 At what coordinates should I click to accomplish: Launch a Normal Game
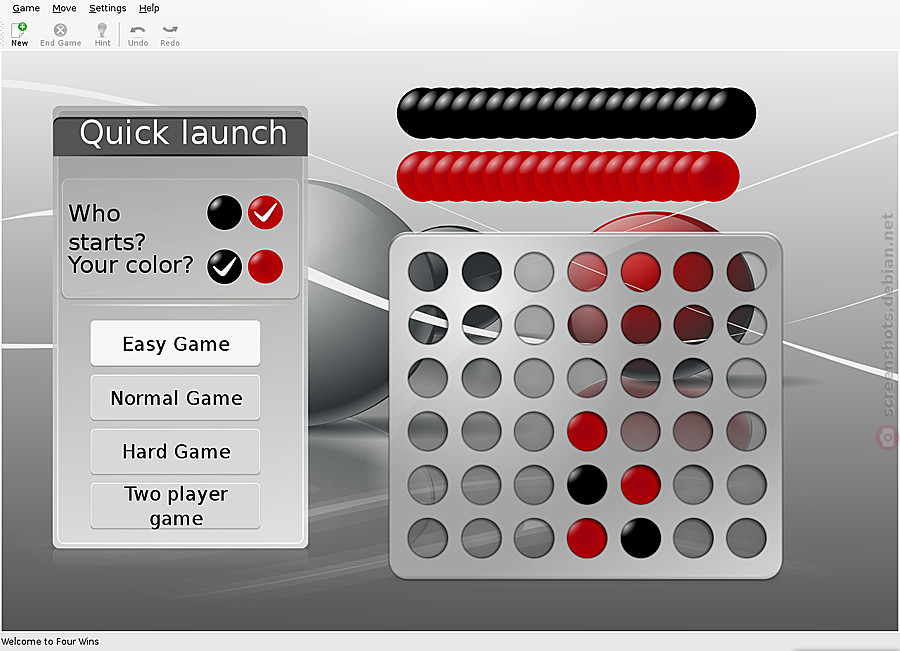176,397
